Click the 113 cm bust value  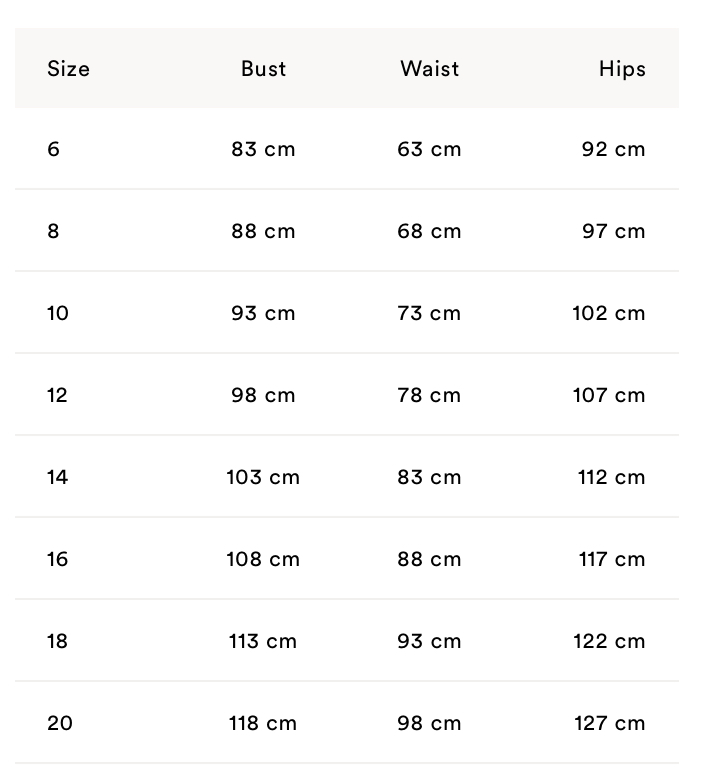pos(263,642)
